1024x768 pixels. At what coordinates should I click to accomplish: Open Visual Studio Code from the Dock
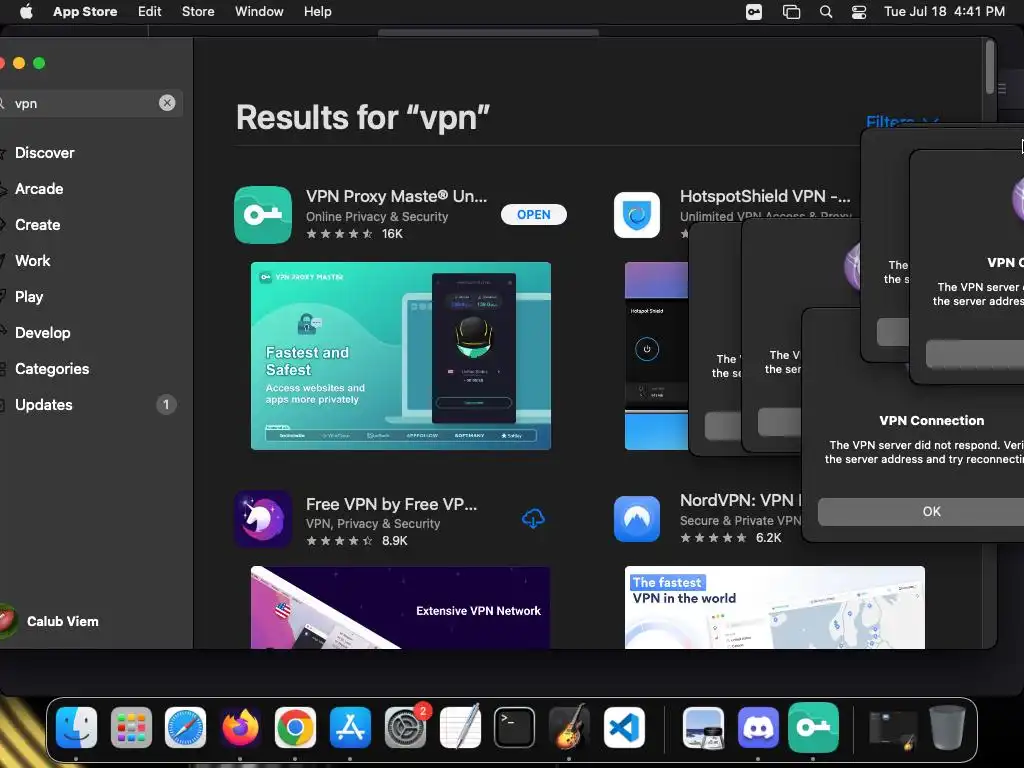coord(624,727)
